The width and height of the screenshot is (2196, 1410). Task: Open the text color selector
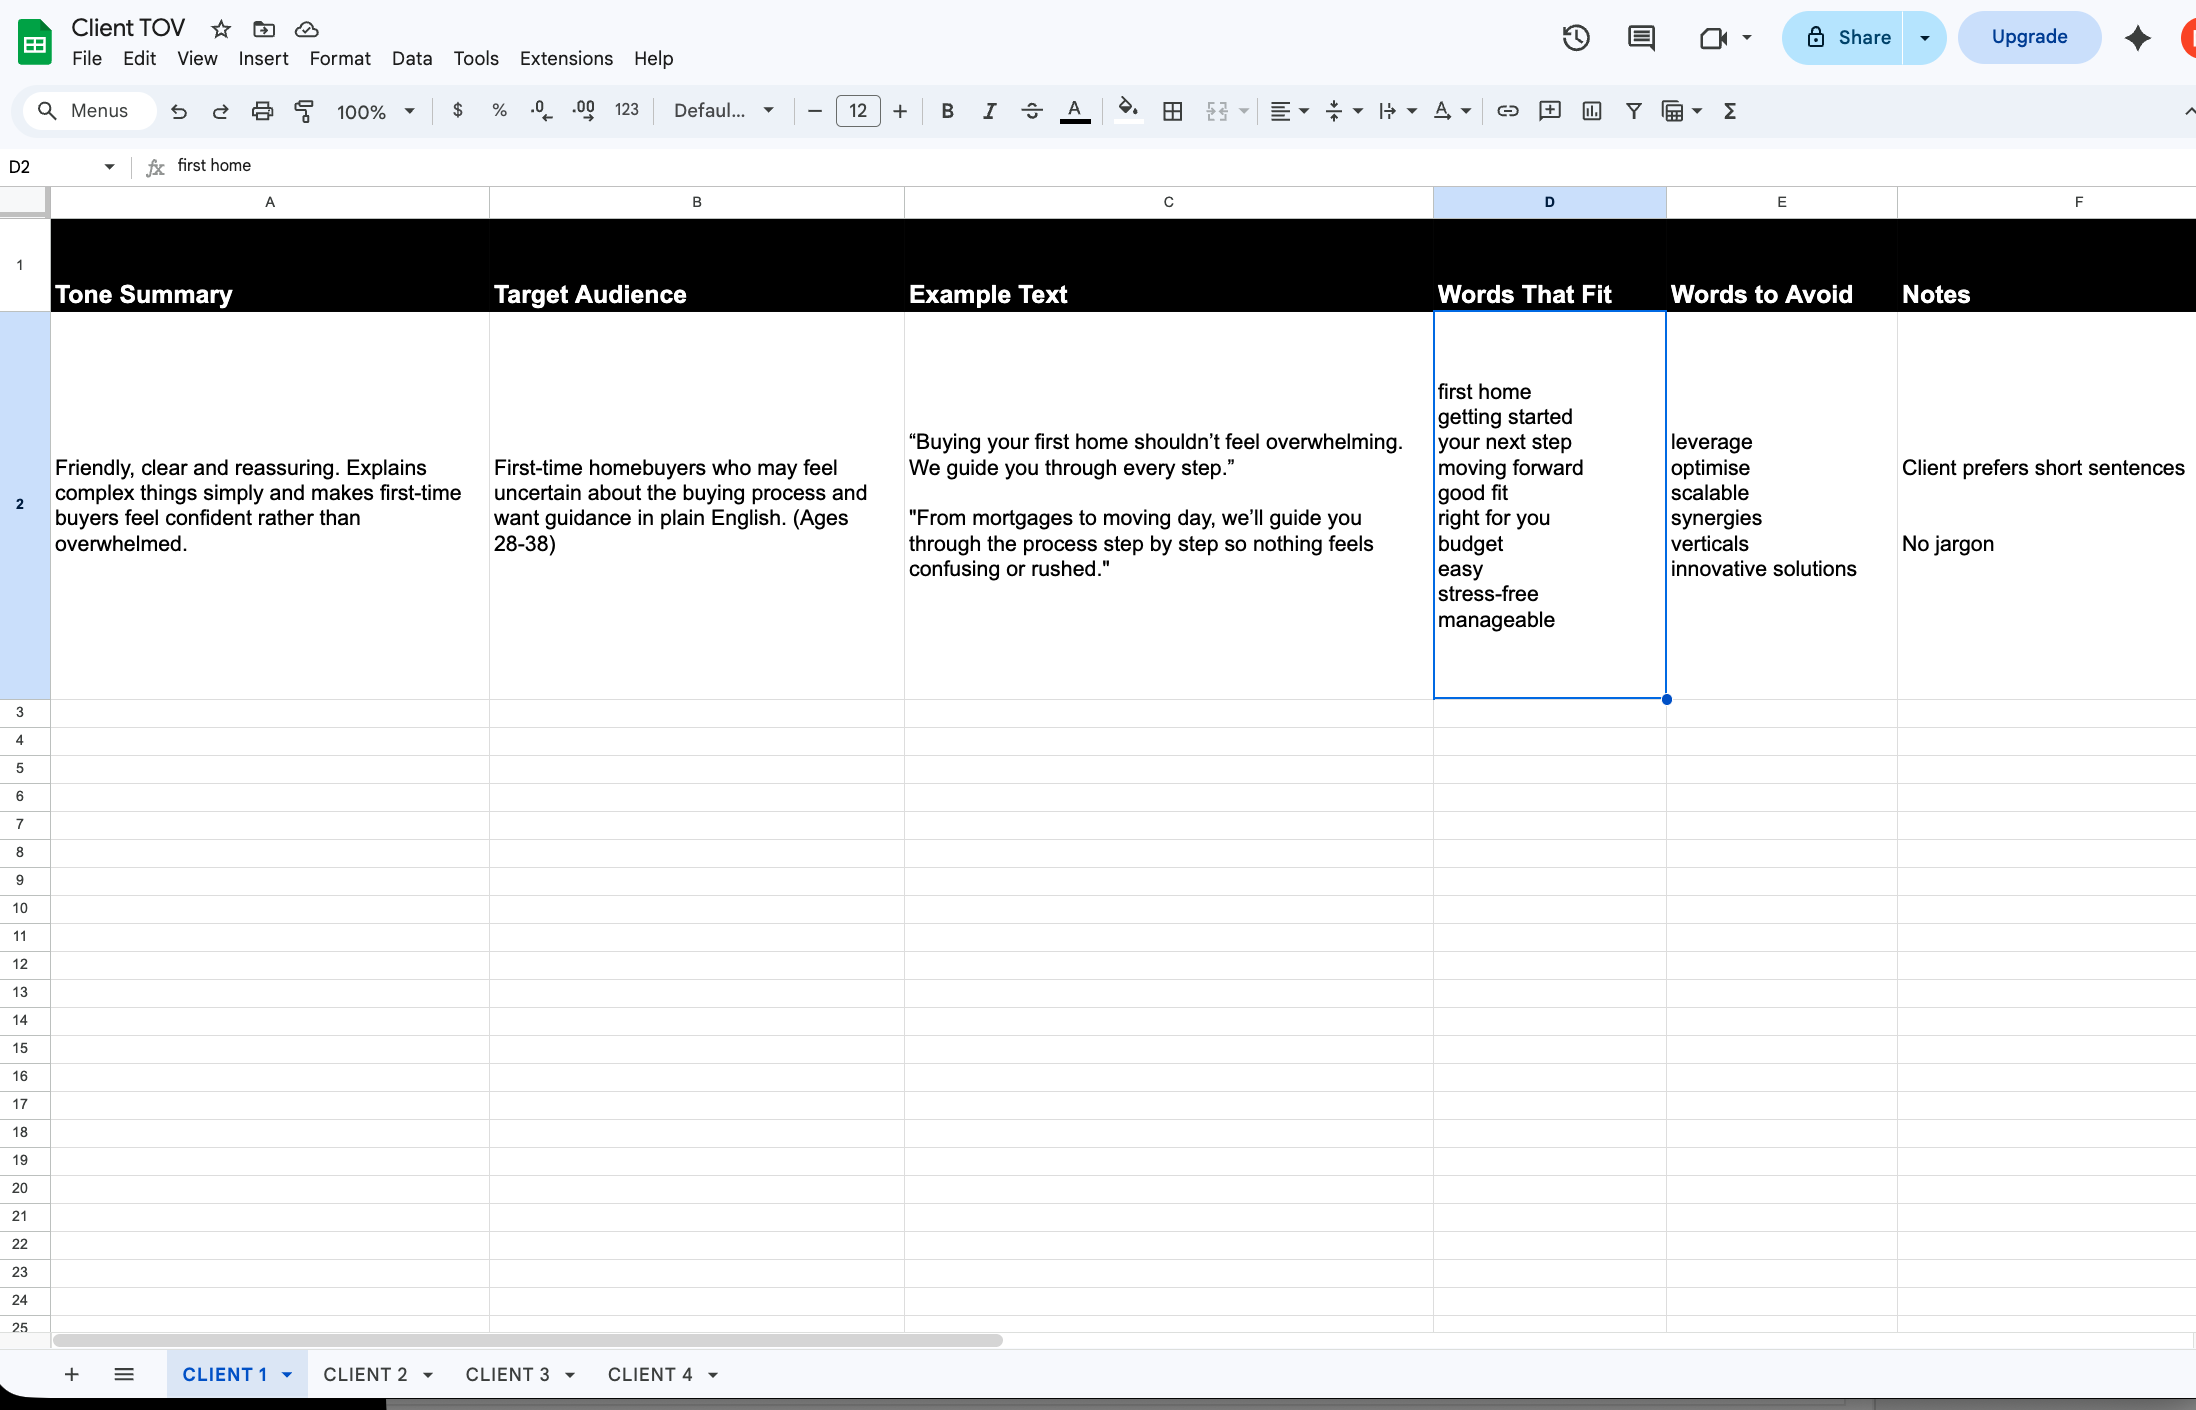tap(1074, 111)
